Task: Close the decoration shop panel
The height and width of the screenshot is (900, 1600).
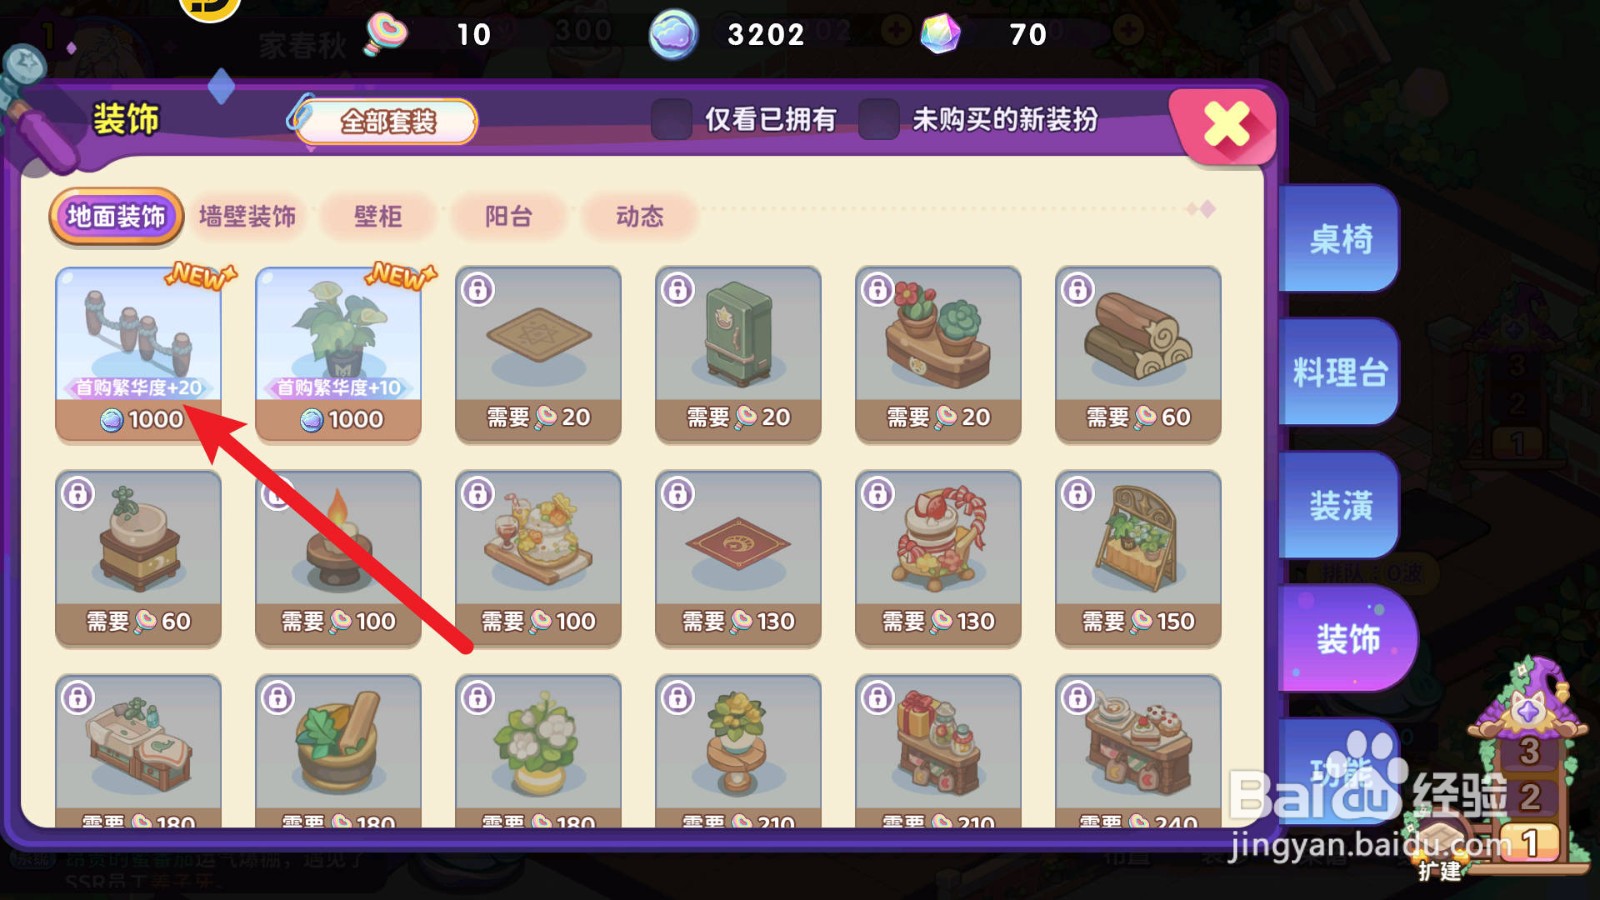Action: [x=1226, y=126]
